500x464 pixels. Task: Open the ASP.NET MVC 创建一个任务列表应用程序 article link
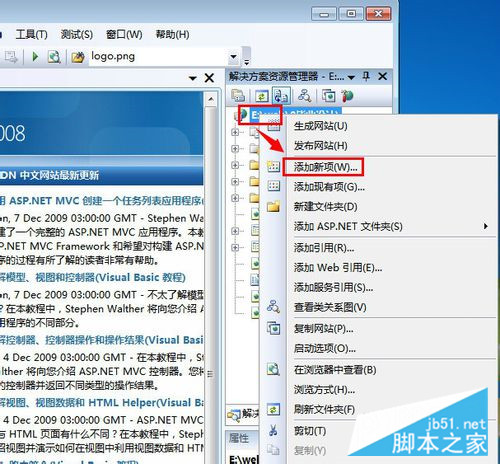102,201
